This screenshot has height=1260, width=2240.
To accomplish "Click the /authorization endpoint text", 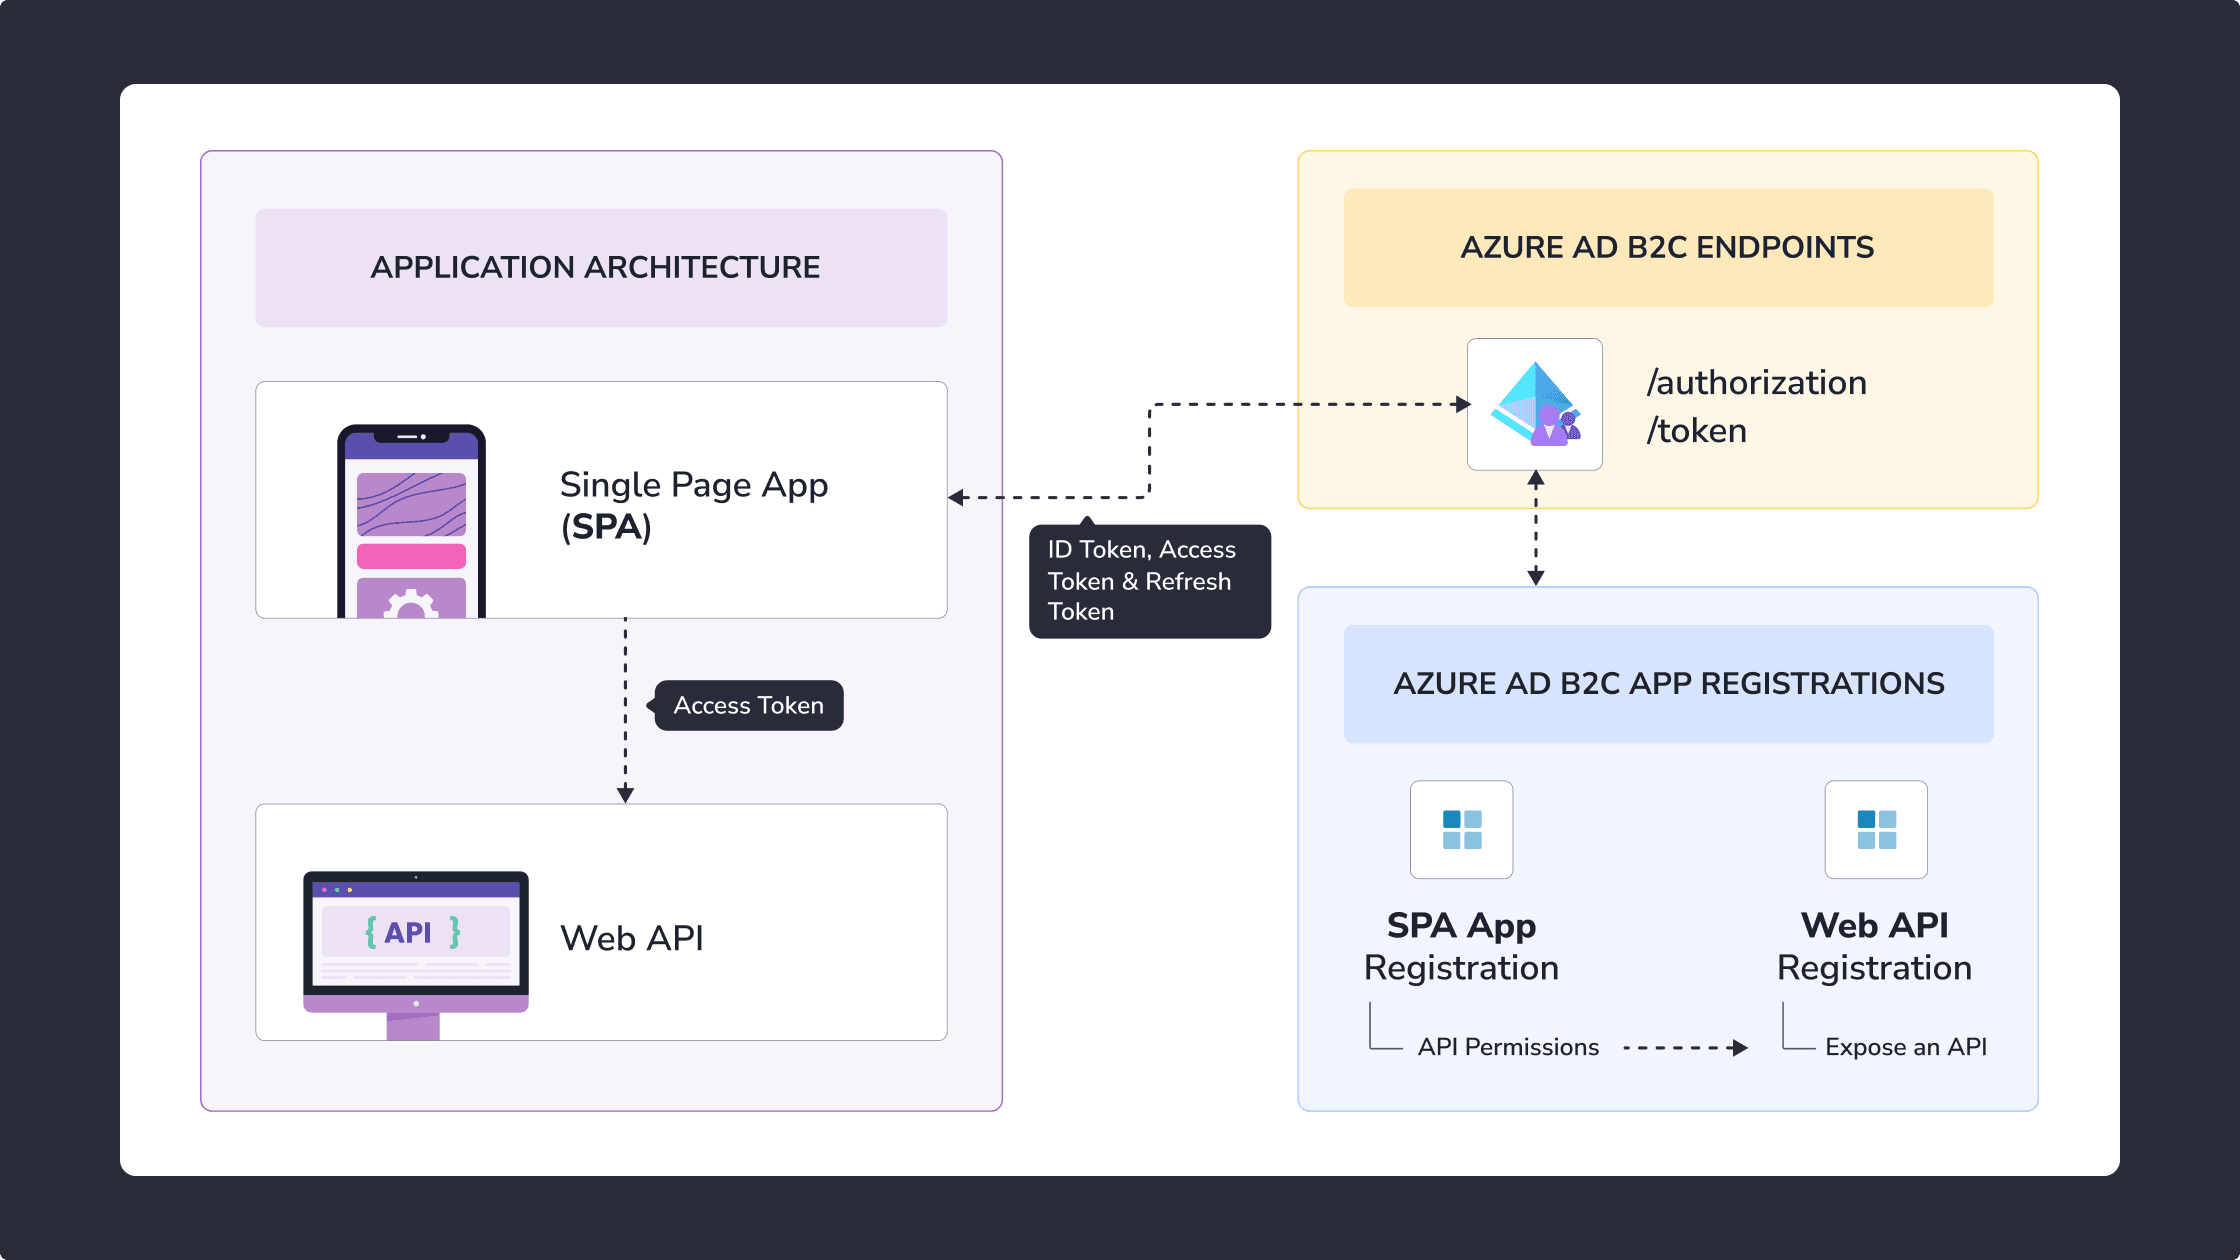I will click(x=1757, y=383).
